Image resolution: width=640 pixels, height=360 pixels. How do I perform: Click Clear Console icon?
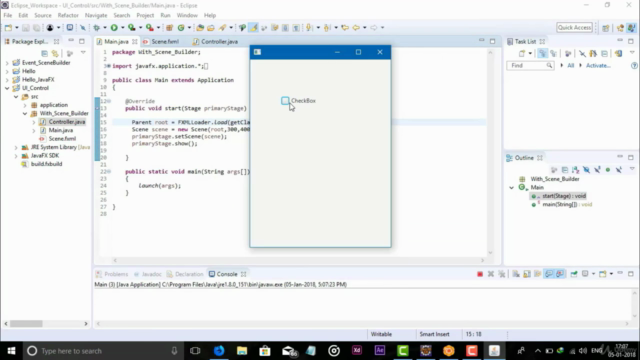click(516, 274)
